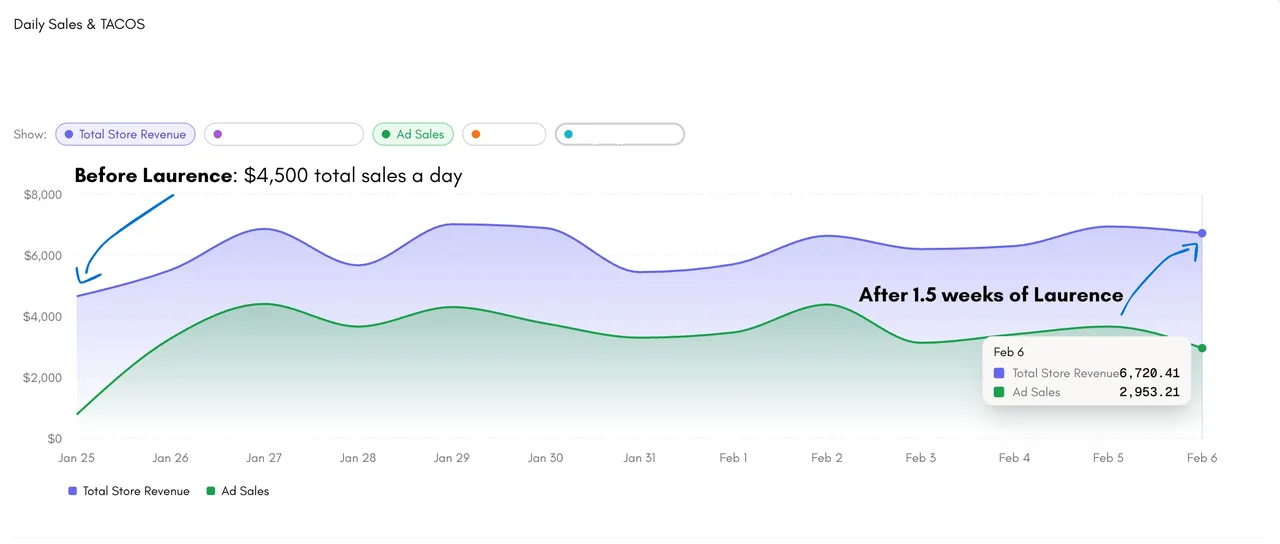Click the $8,000 y-axis label
This screenshot has height=544, width=1280.
42,195
